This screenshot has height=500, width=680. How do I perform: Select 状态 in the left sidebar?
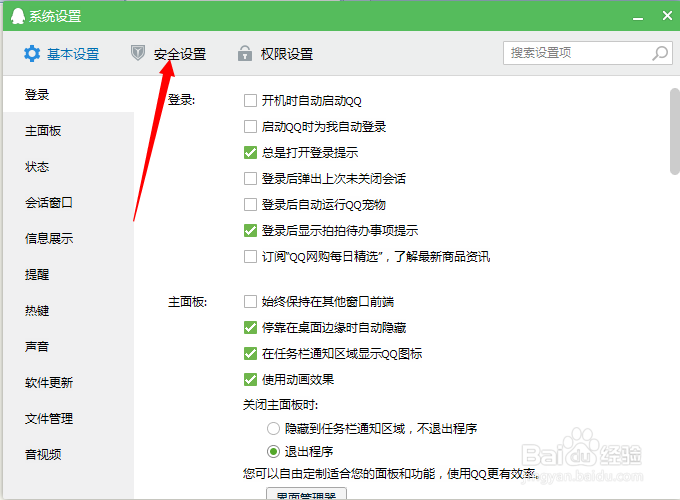tap(69, 167)
